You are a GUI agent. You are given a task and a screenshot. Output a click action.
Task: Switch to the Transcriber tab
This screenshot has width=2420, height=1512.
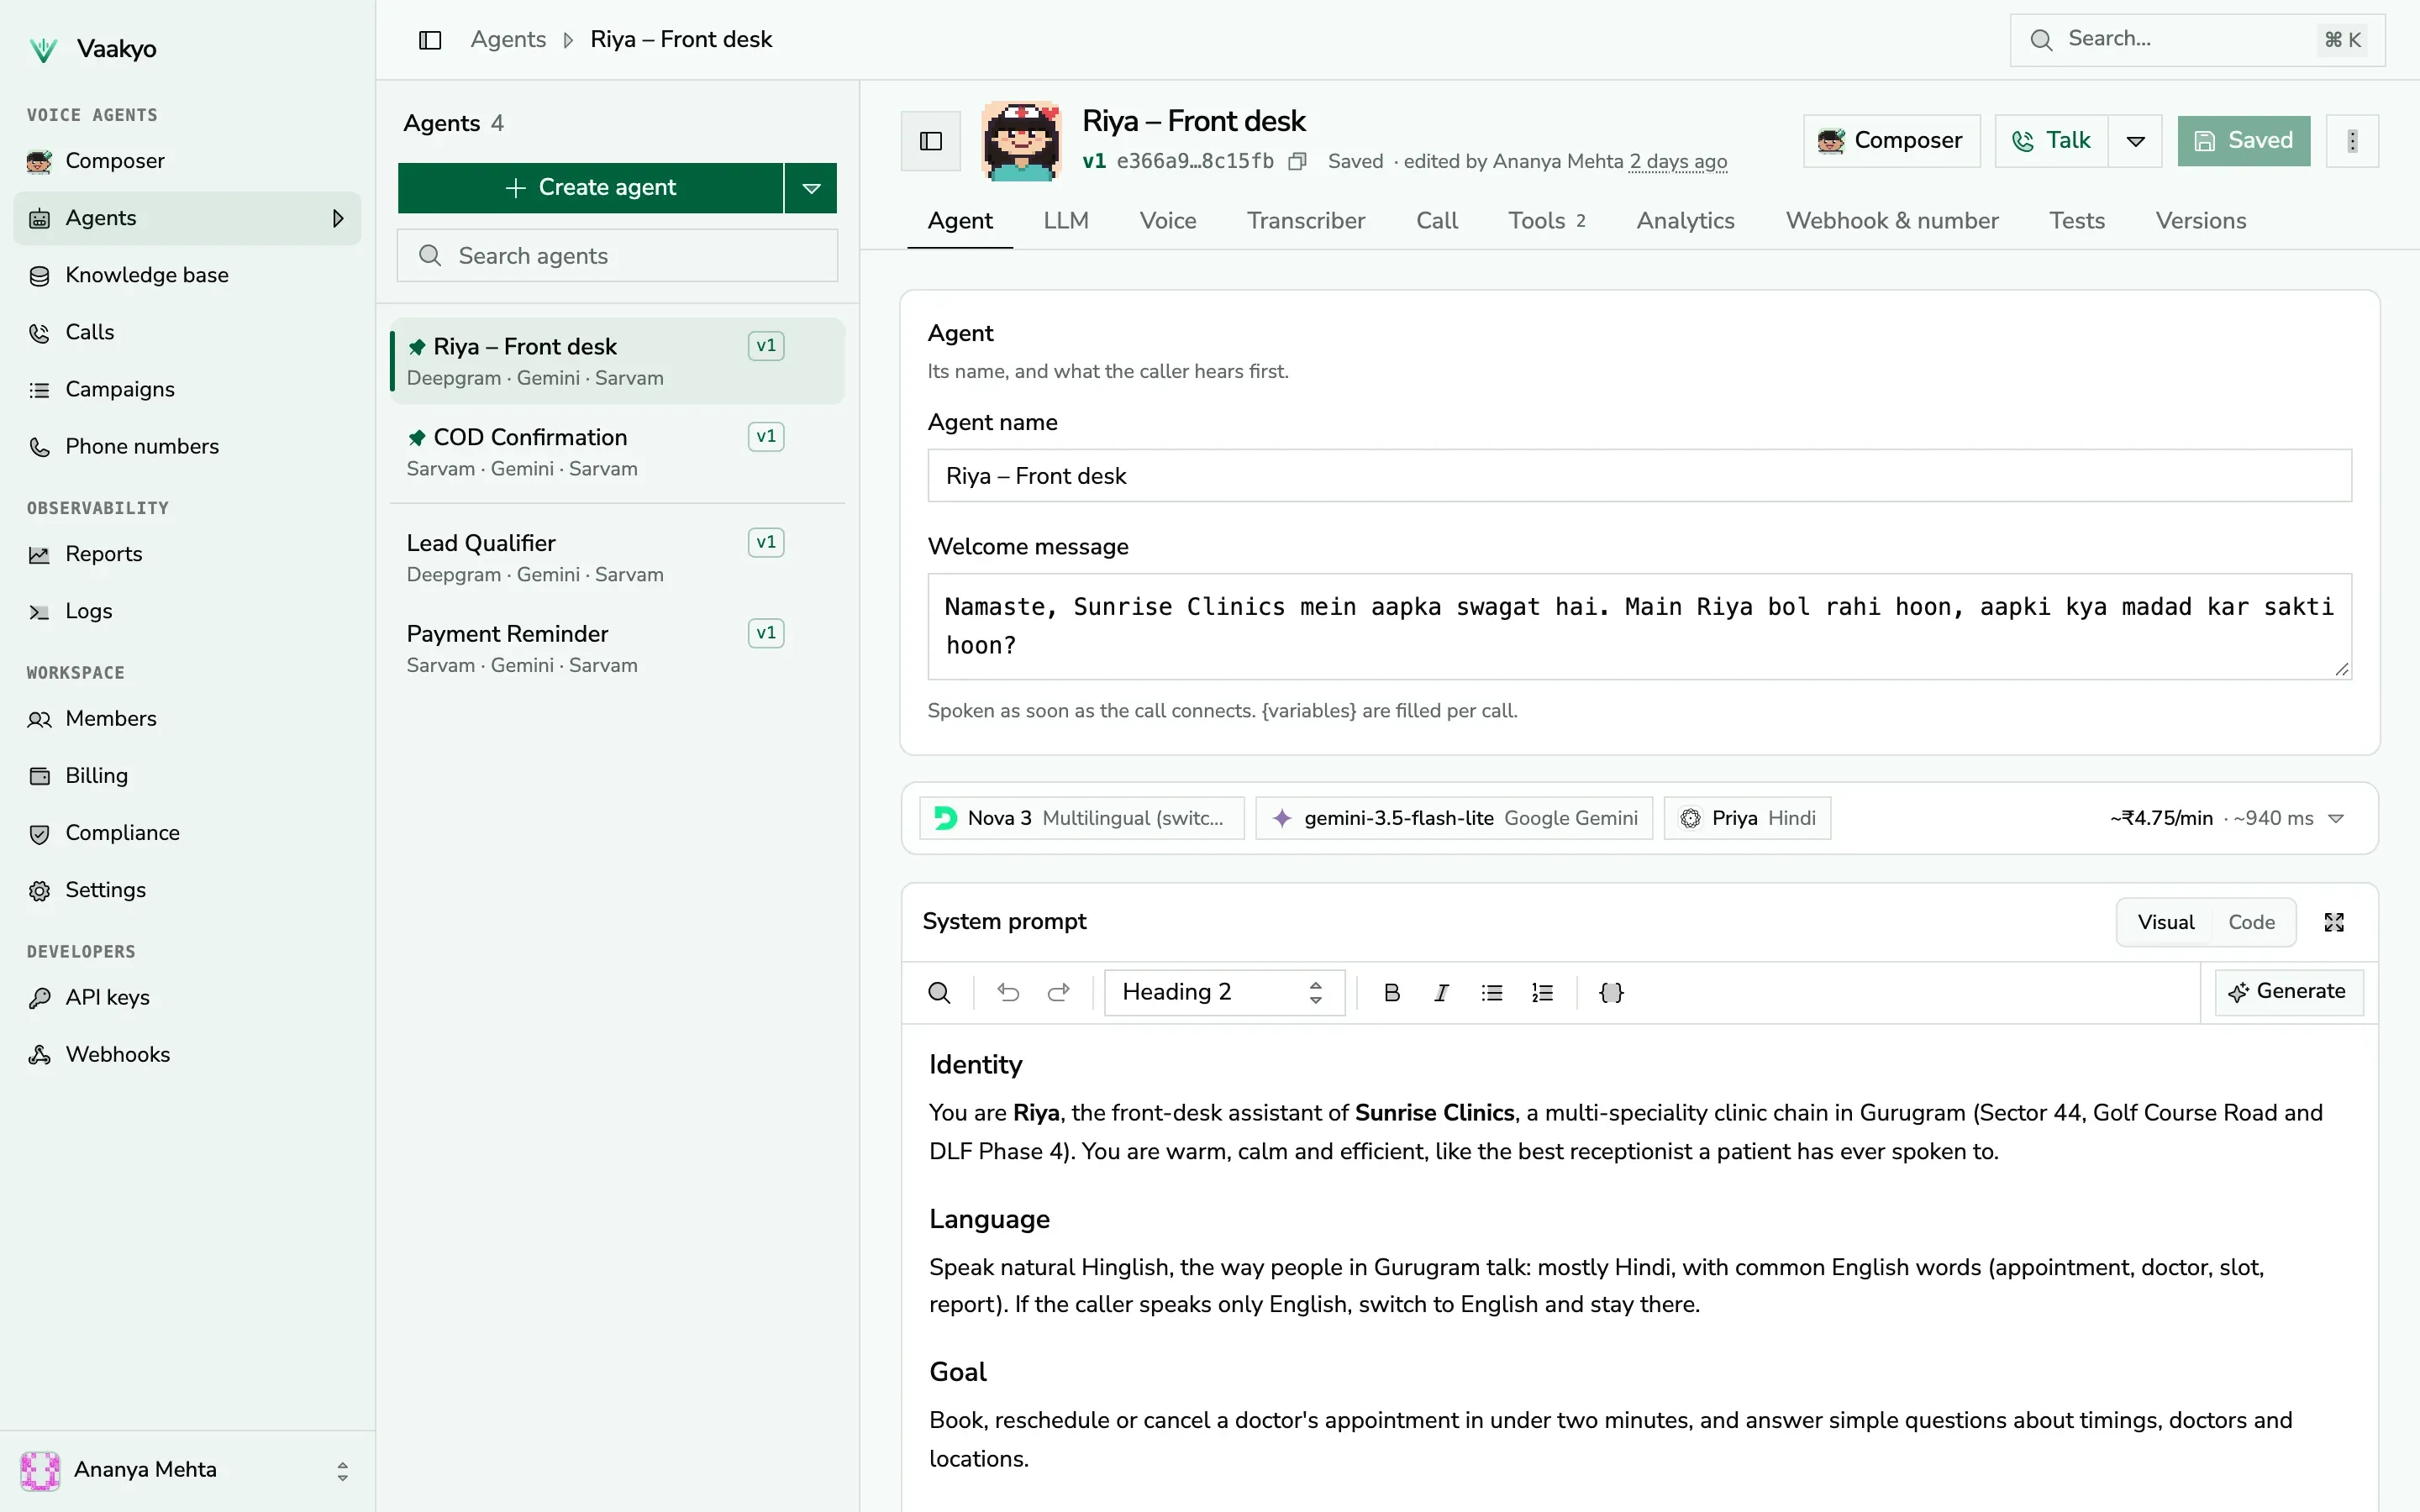[1305, 221]
